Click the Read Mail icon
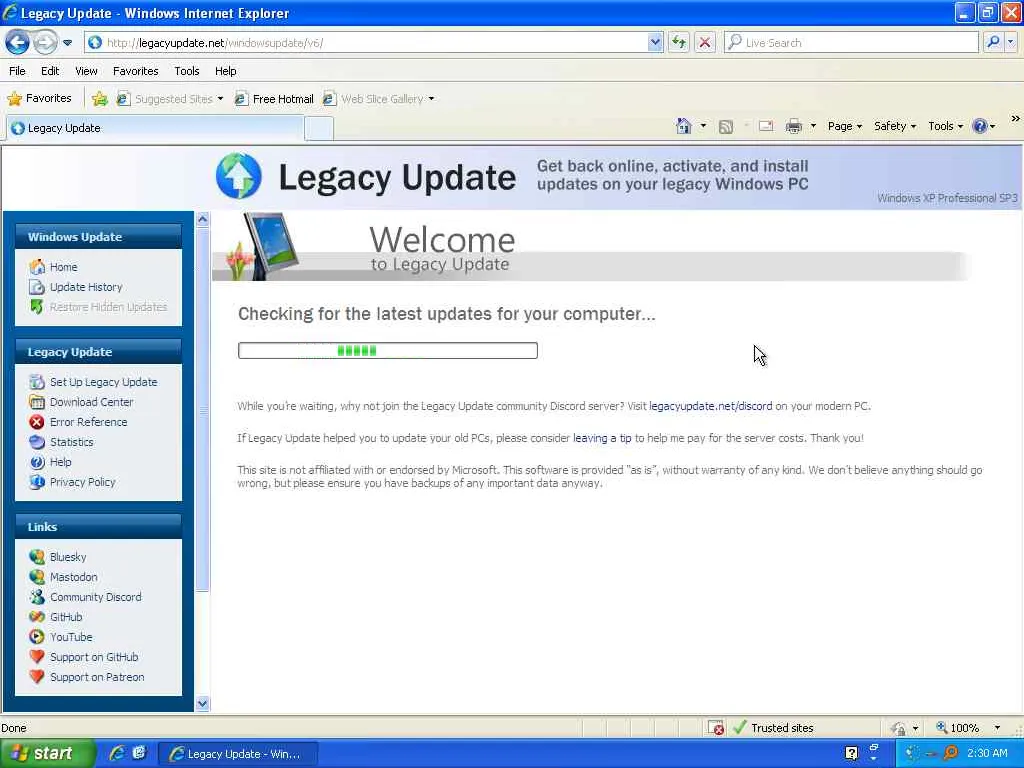The height and width of the screenshot is (768, 1024). 766,126
